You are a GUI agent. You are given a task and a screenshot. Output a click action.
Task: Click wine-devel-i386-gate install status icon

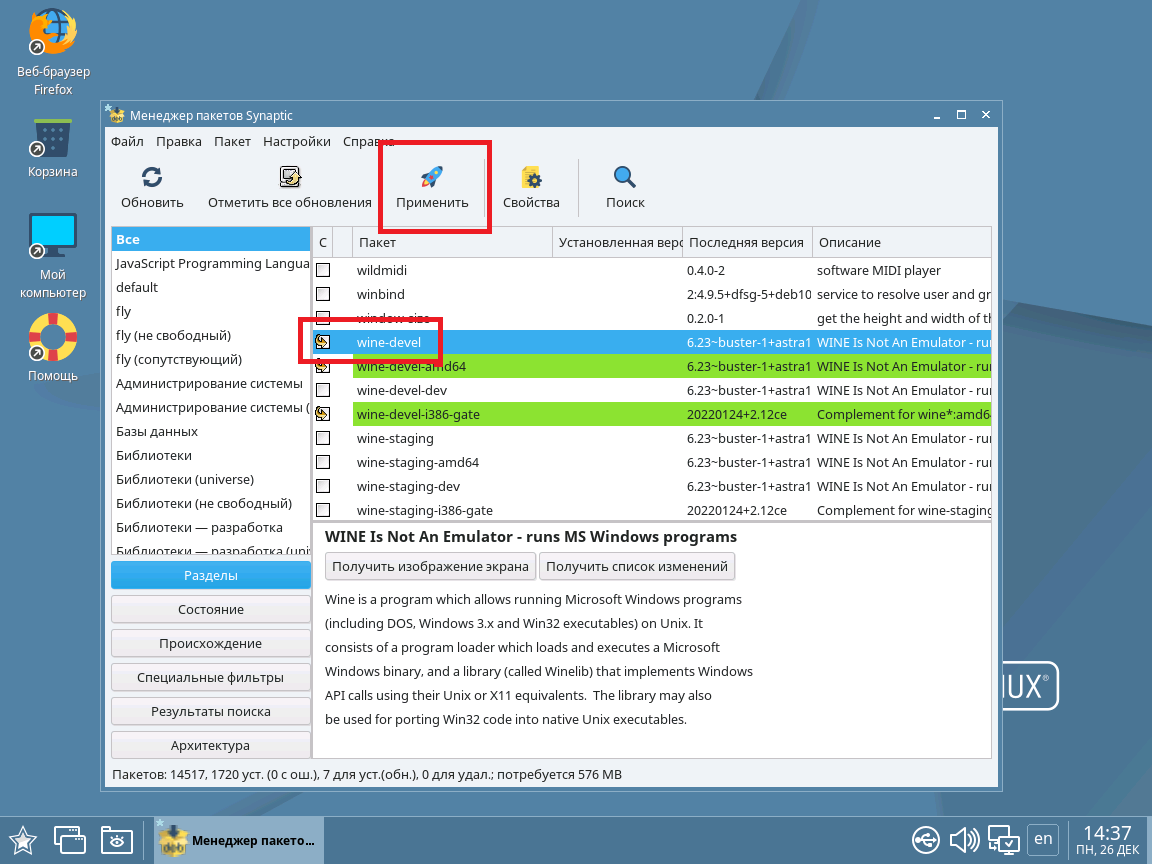tap(323, 414)
